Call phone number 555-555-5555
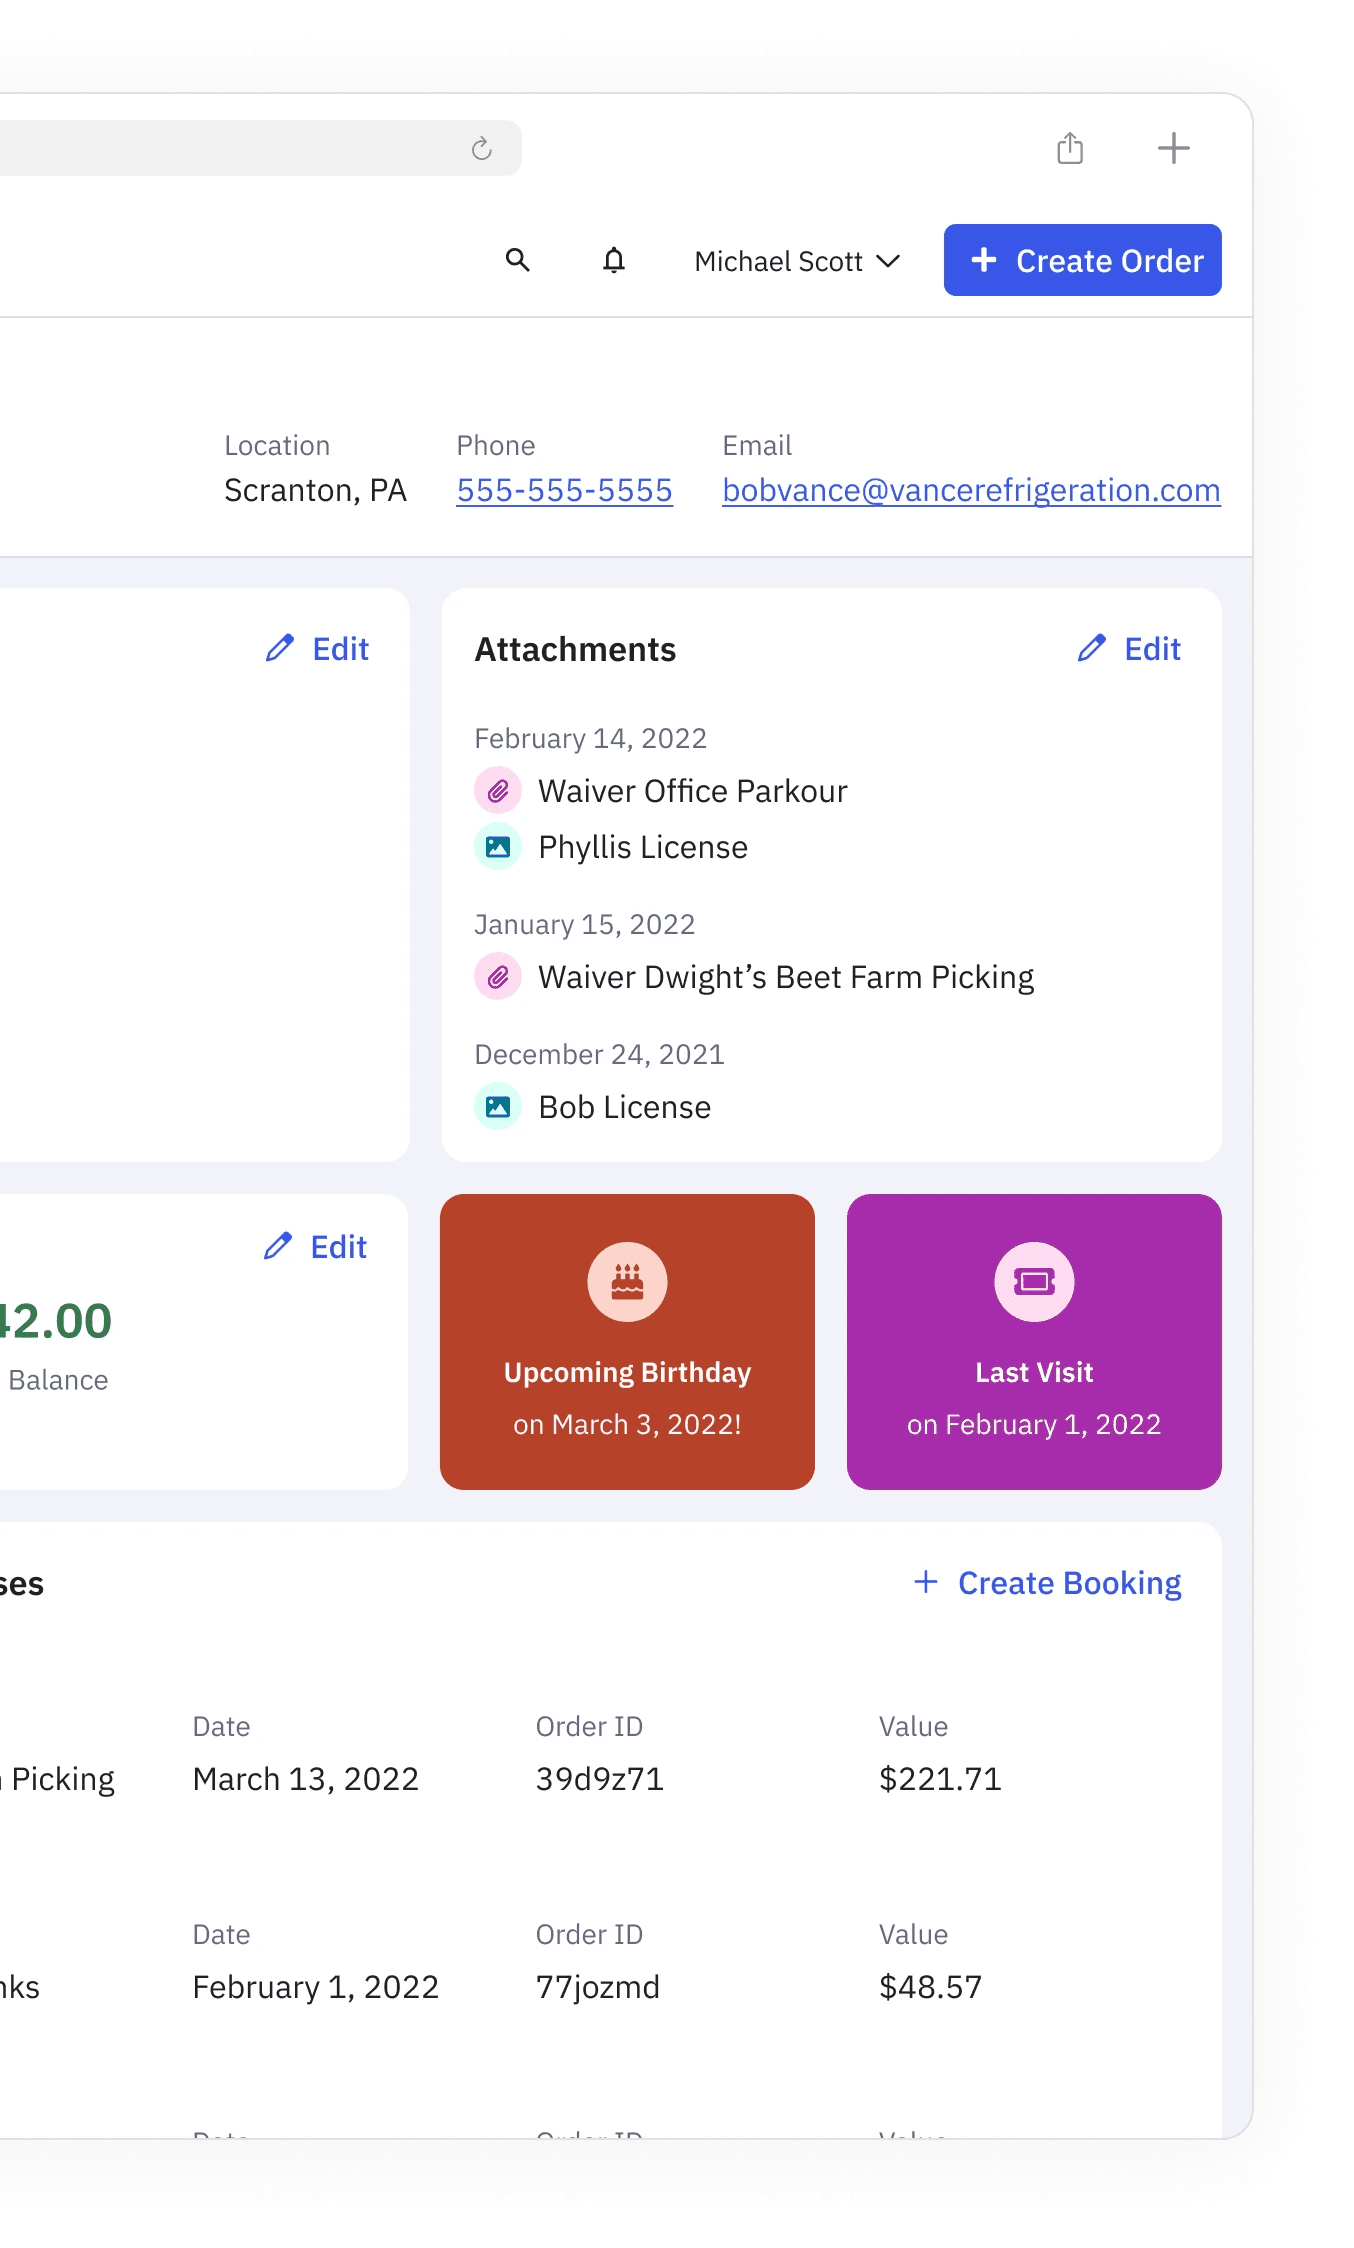1354x2248 pixels. pos(564,490)
